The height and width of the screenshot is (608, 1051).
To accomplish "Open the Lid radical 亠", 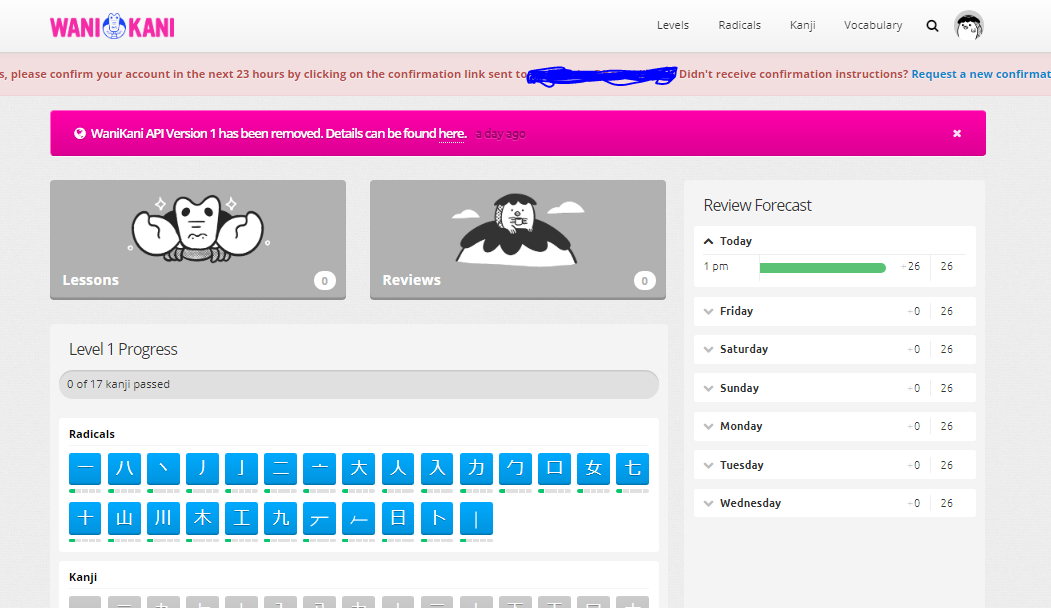I will tap(319, 469).
